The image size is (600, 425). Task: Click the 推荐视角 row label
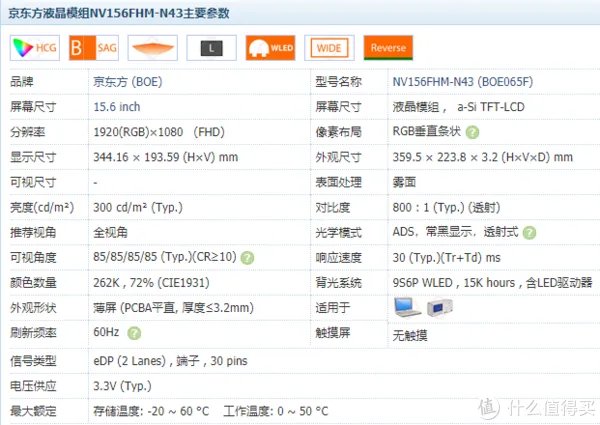point(33,232)
